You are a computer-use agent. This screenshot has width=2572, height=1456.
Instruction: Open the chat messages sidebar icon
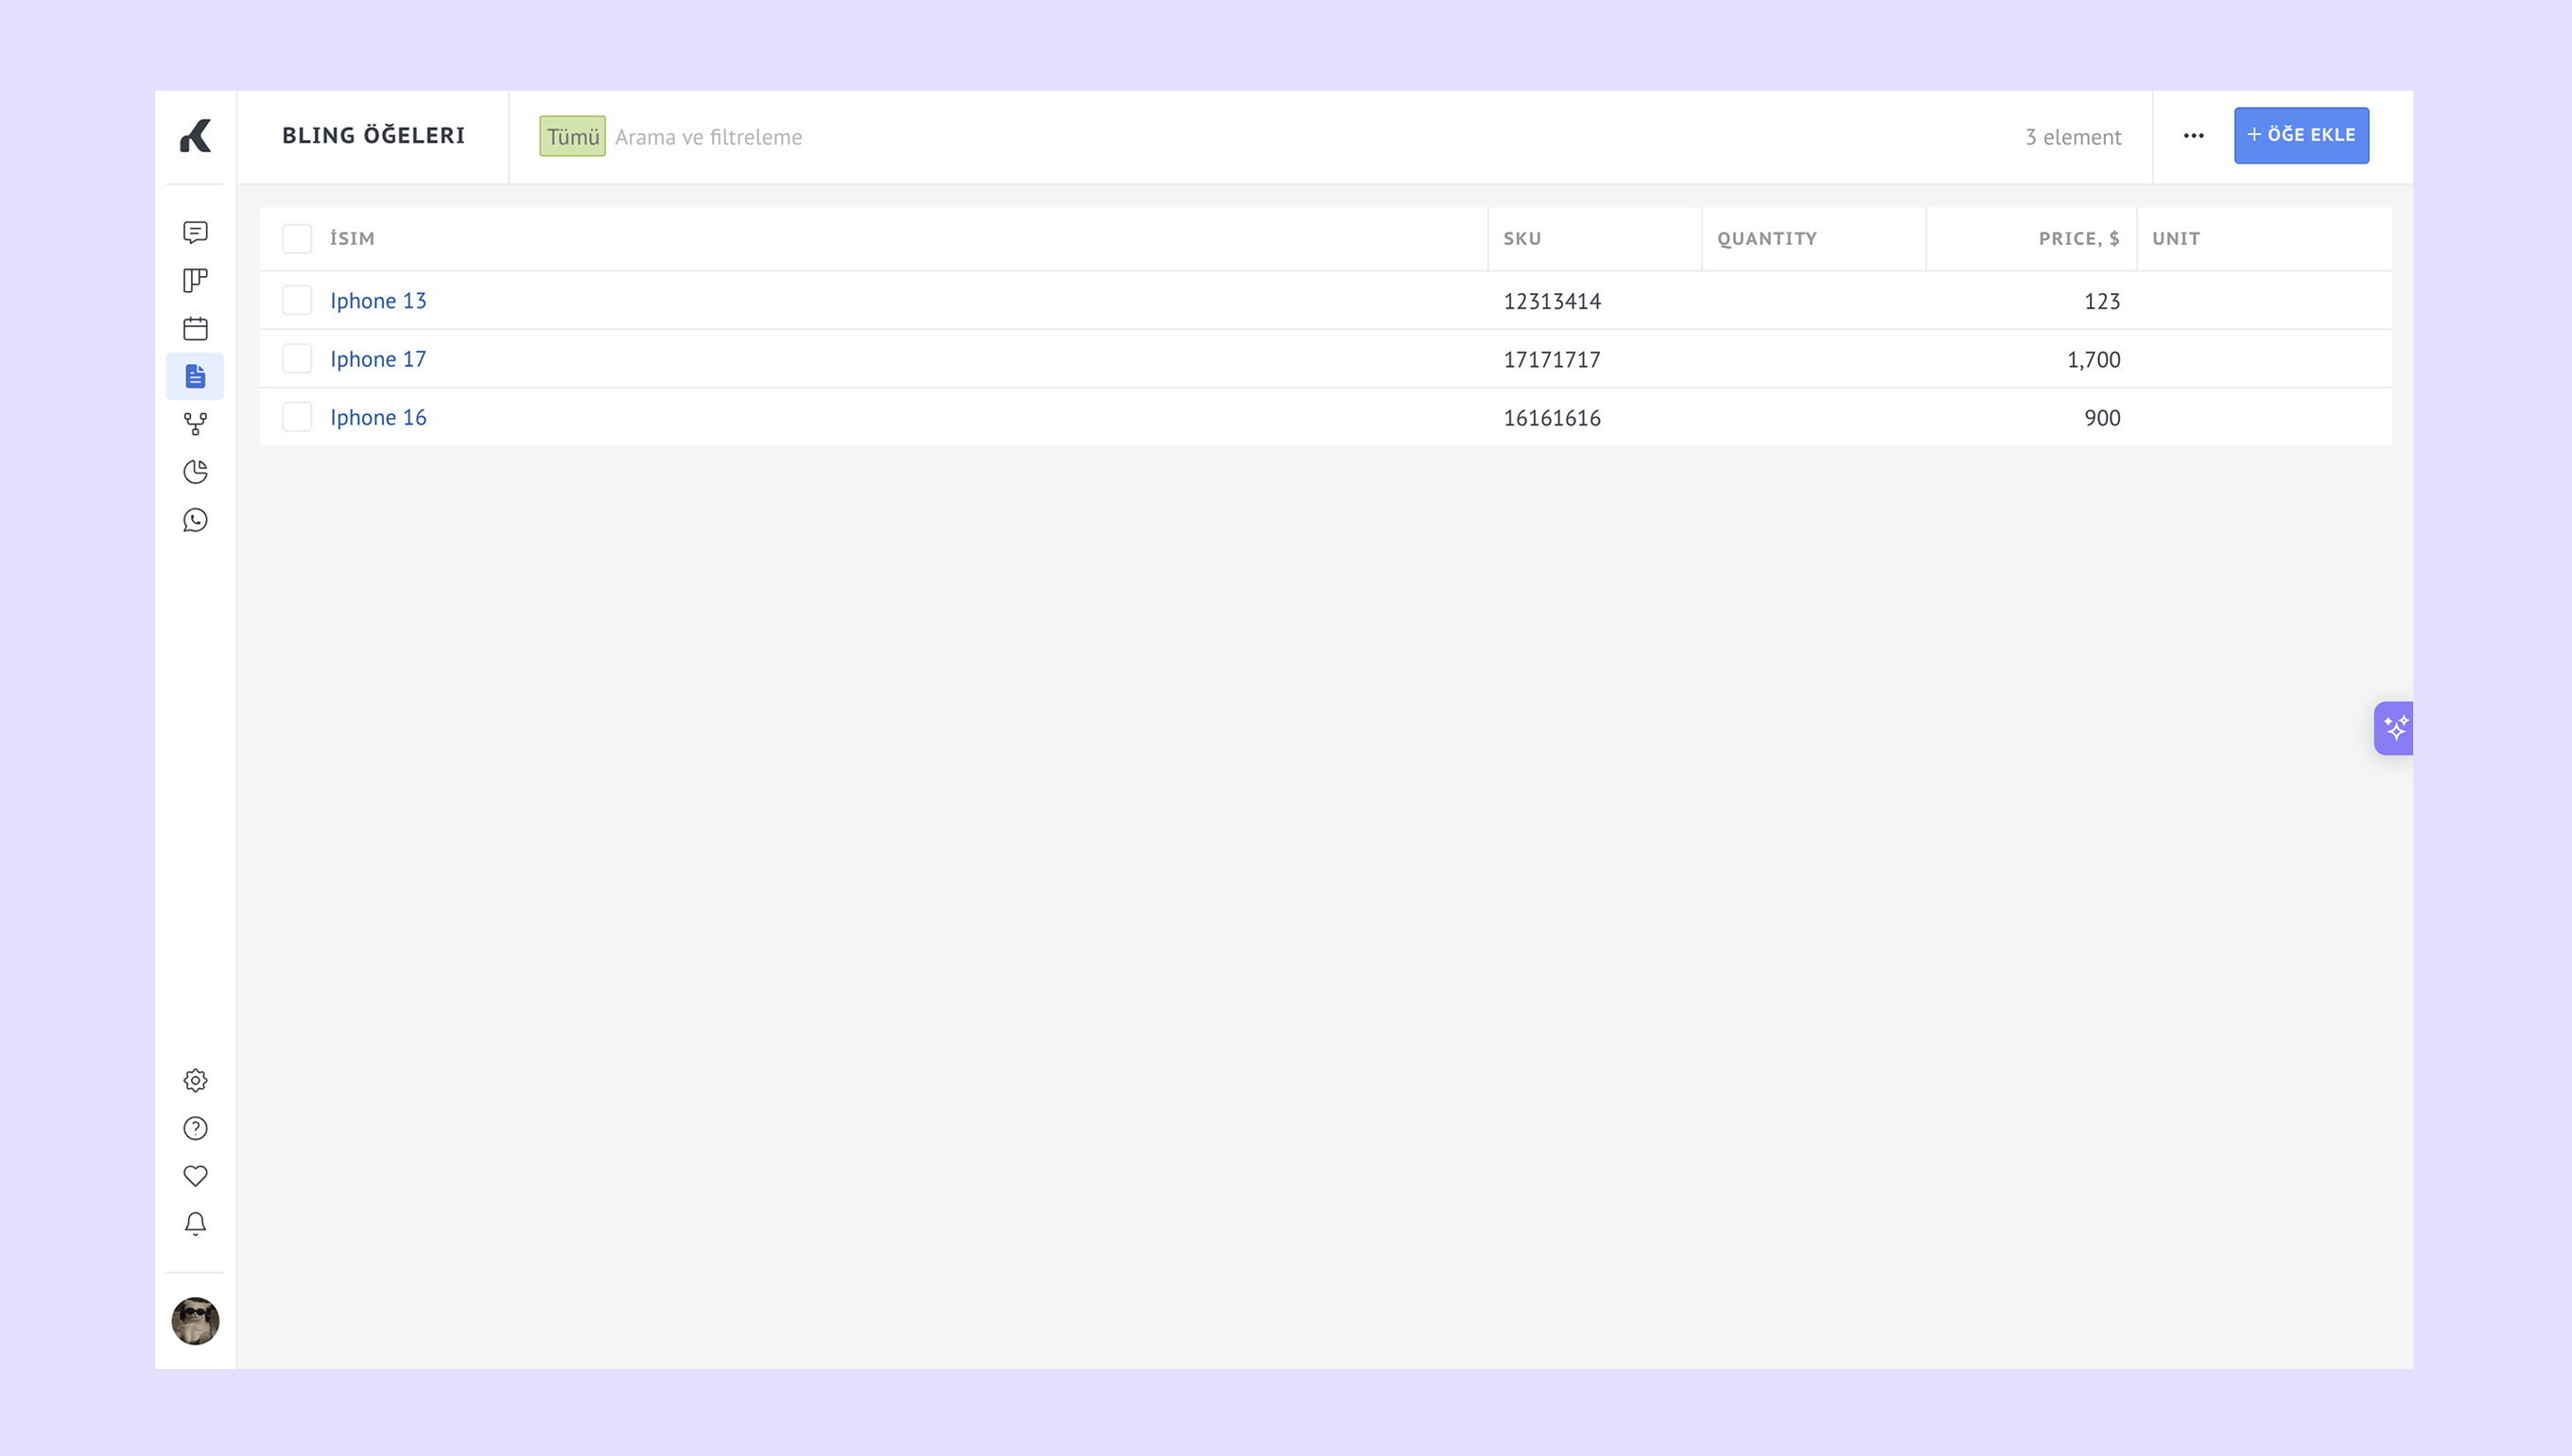(x=195, y=232)
